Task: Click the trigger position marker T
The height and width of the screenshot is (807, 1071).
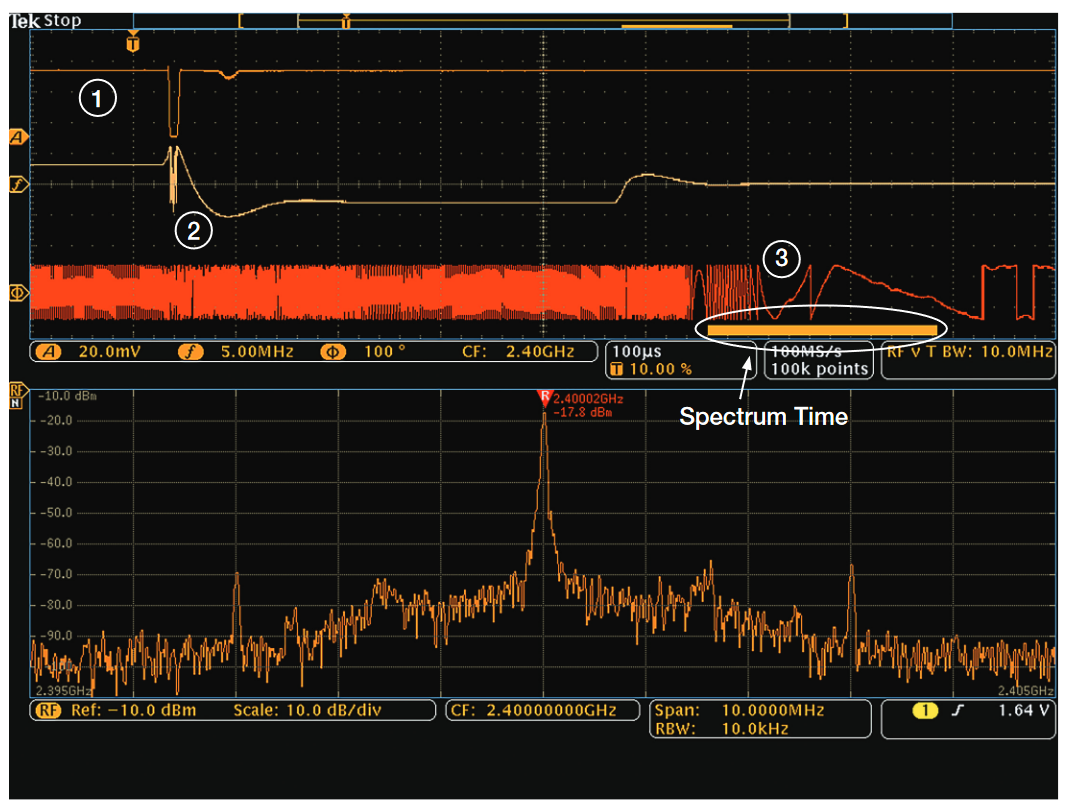Action: pyautogui.click(x=133, y=45)
